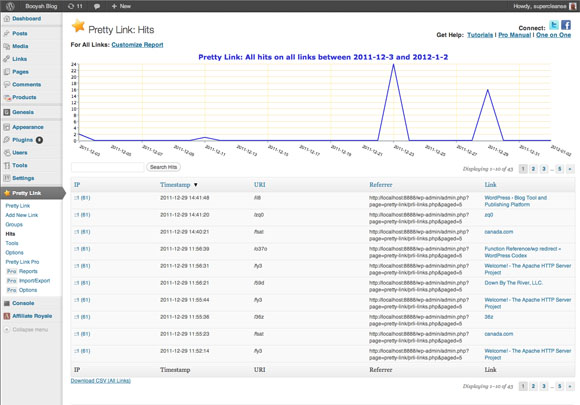
Task: Select Add New Link in sidebar
Action: tap(21, 215)
